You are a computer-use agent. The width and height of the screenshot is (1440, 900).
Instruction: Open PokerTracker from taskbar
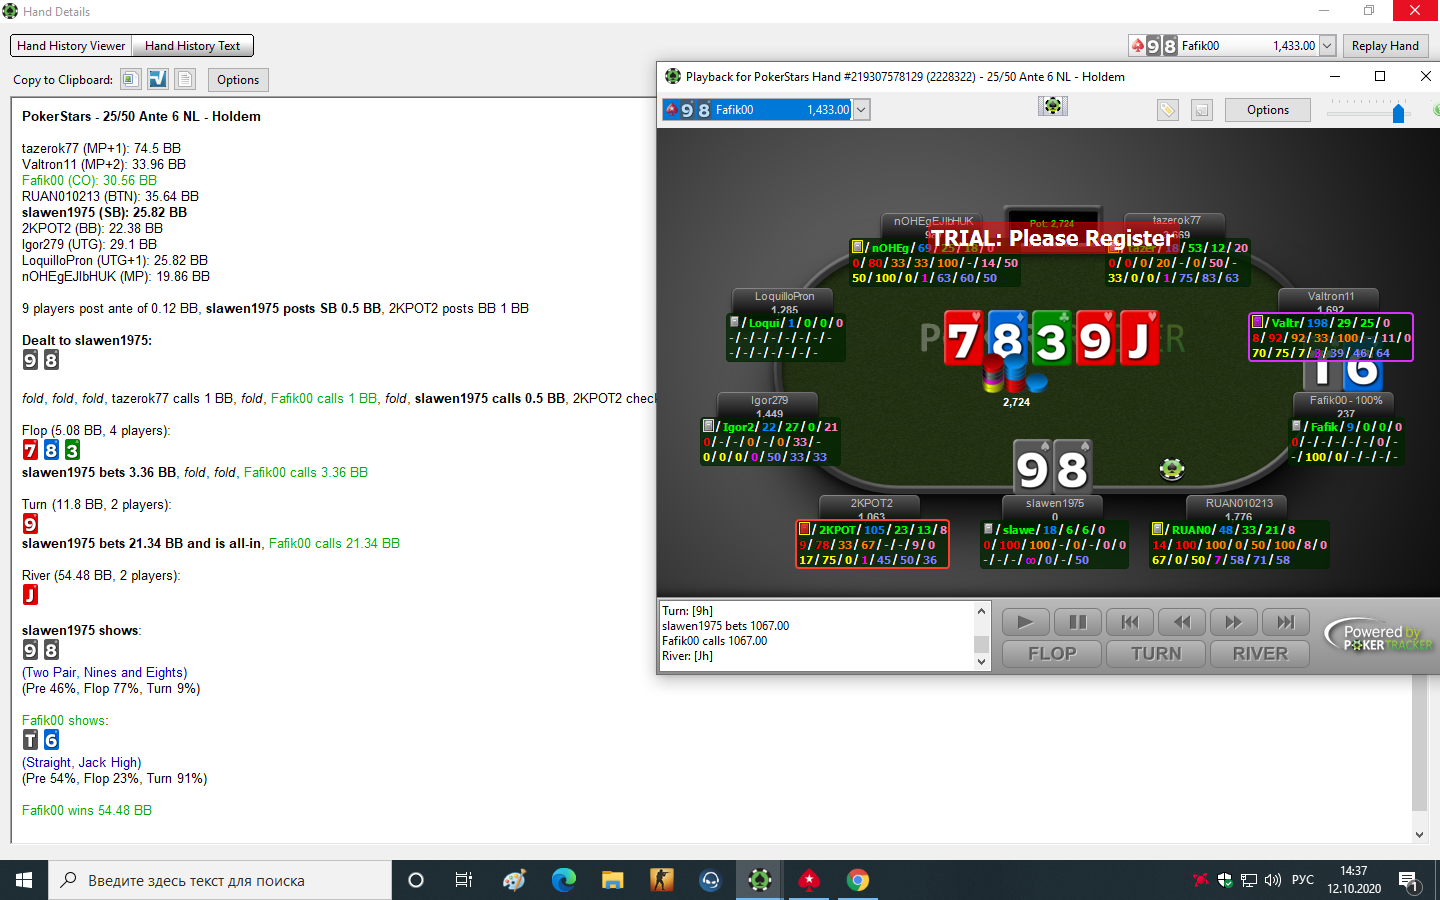pyautogui.click(x=760, y=880)
